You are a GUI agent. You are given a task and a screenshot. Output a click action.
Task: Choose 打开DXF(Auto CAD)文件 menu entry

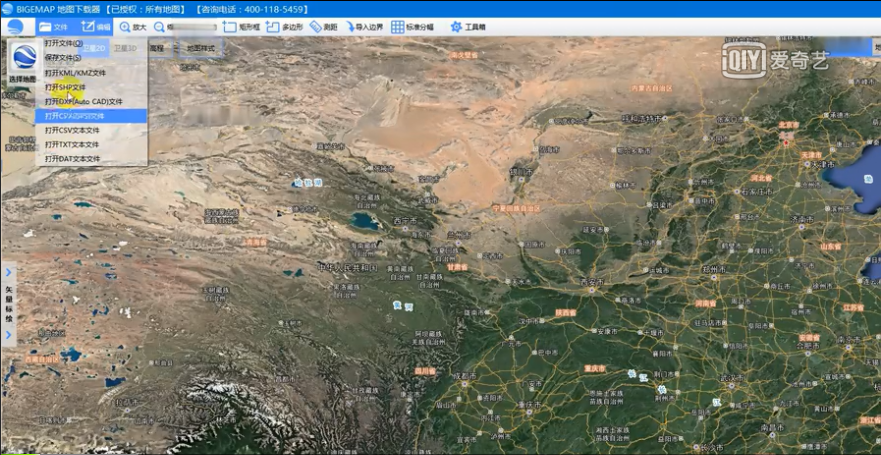92,102
